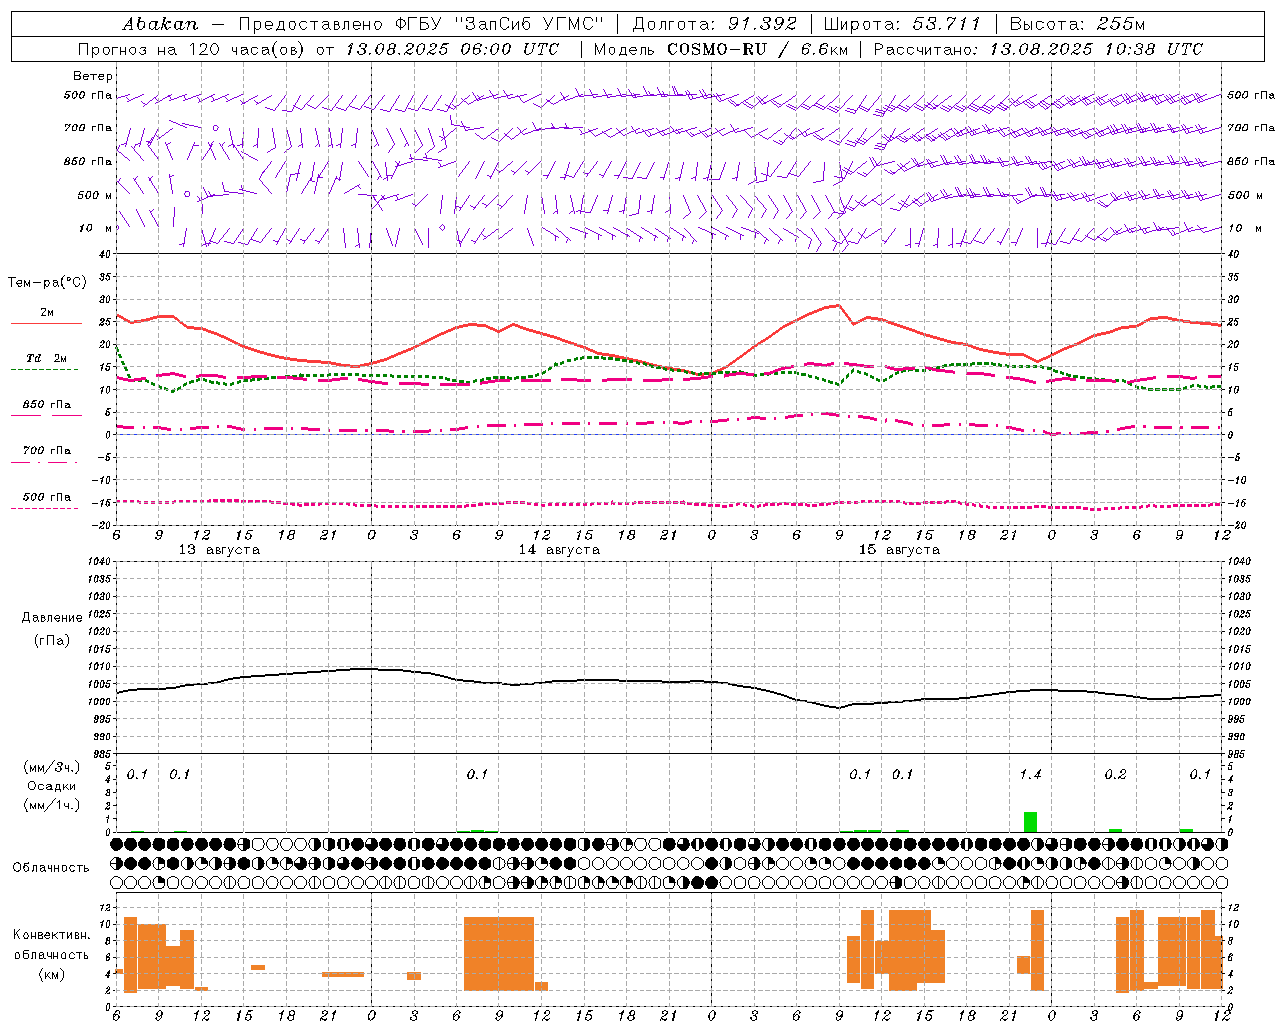Screen dimensions: 1280x1024
Task: Click the "Осадки" precipitation label
Action: pos(51,786)
